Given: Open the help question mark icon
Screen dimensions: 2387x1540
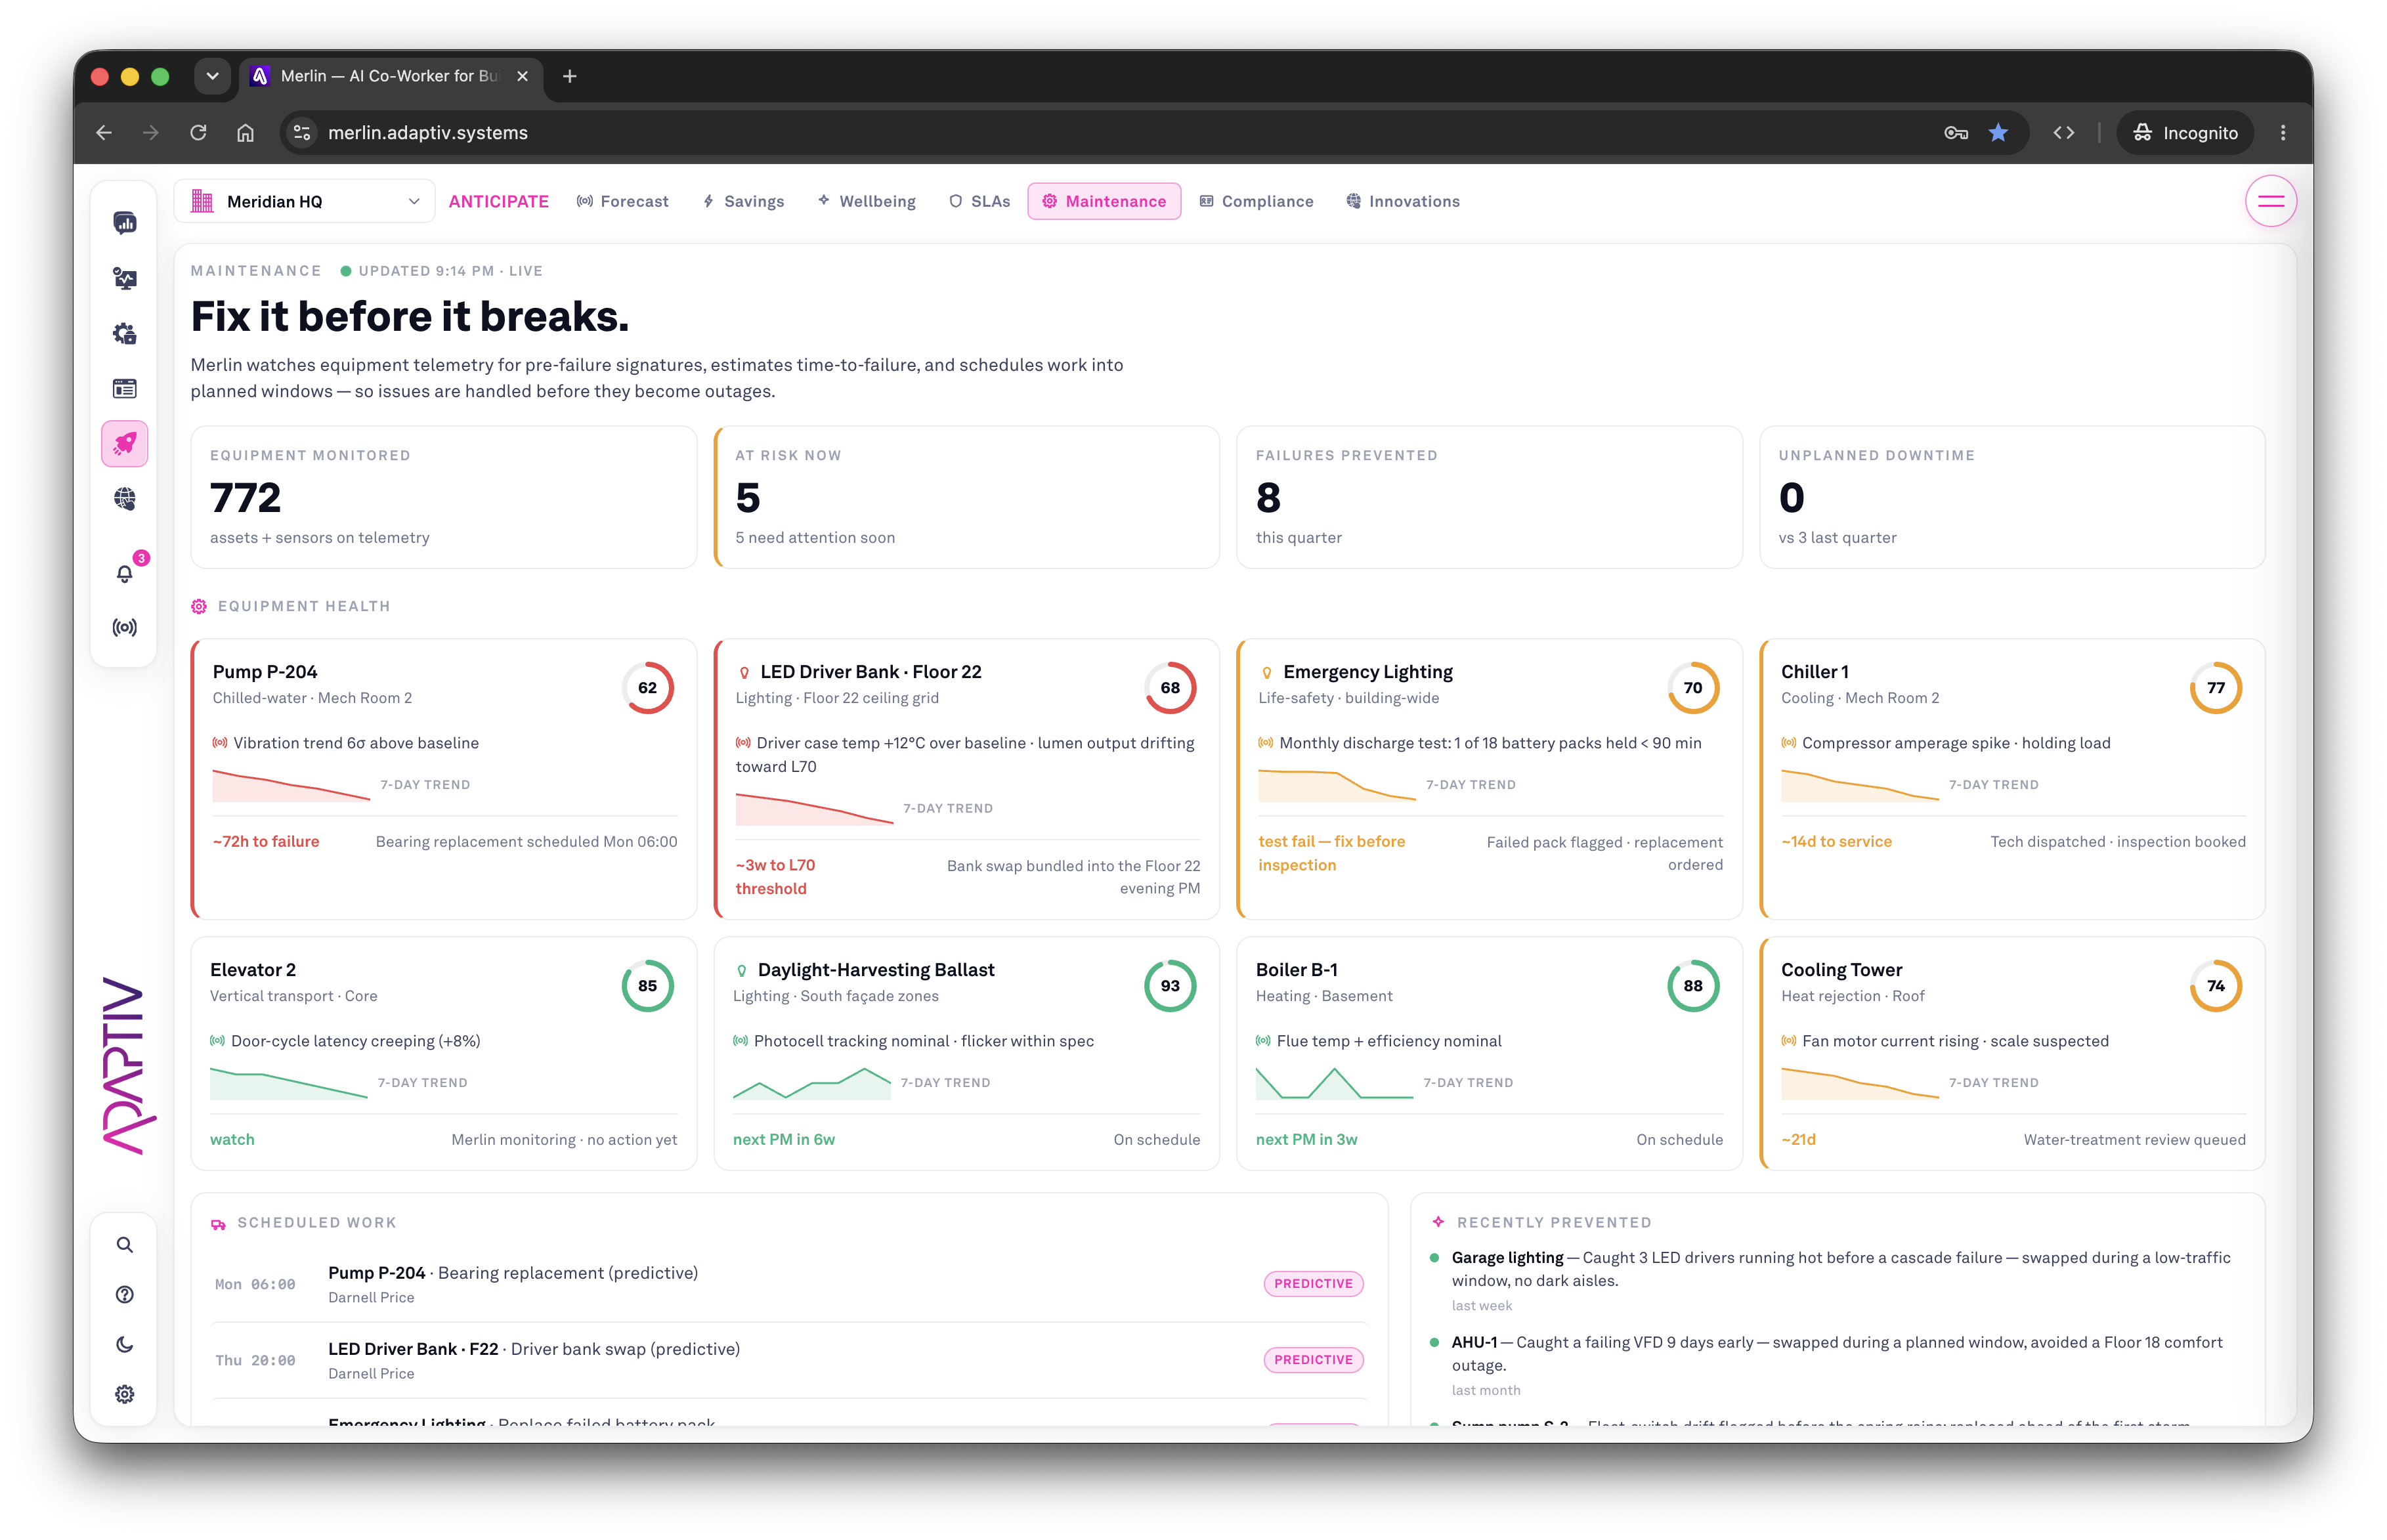Looking at the screenshot, I should click(x=124, y=1294).
